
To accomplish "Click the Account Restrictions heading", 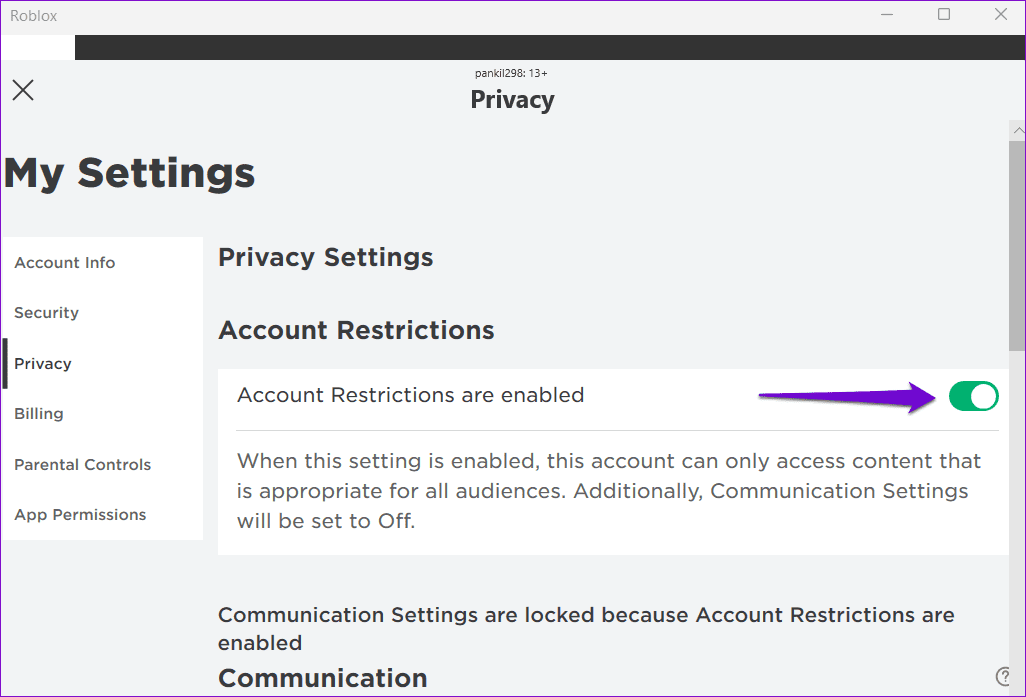I will pyautogui.click(x=356, y=331).
